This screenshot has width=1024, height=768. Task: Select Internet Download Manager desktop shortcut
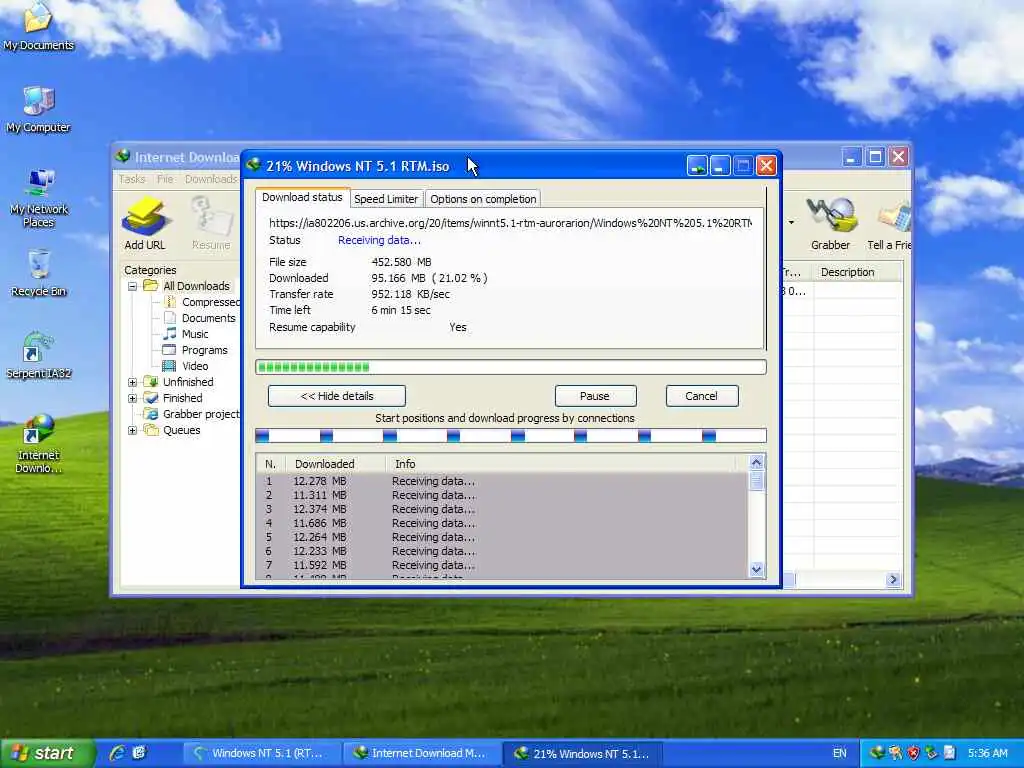click(39, 443)
